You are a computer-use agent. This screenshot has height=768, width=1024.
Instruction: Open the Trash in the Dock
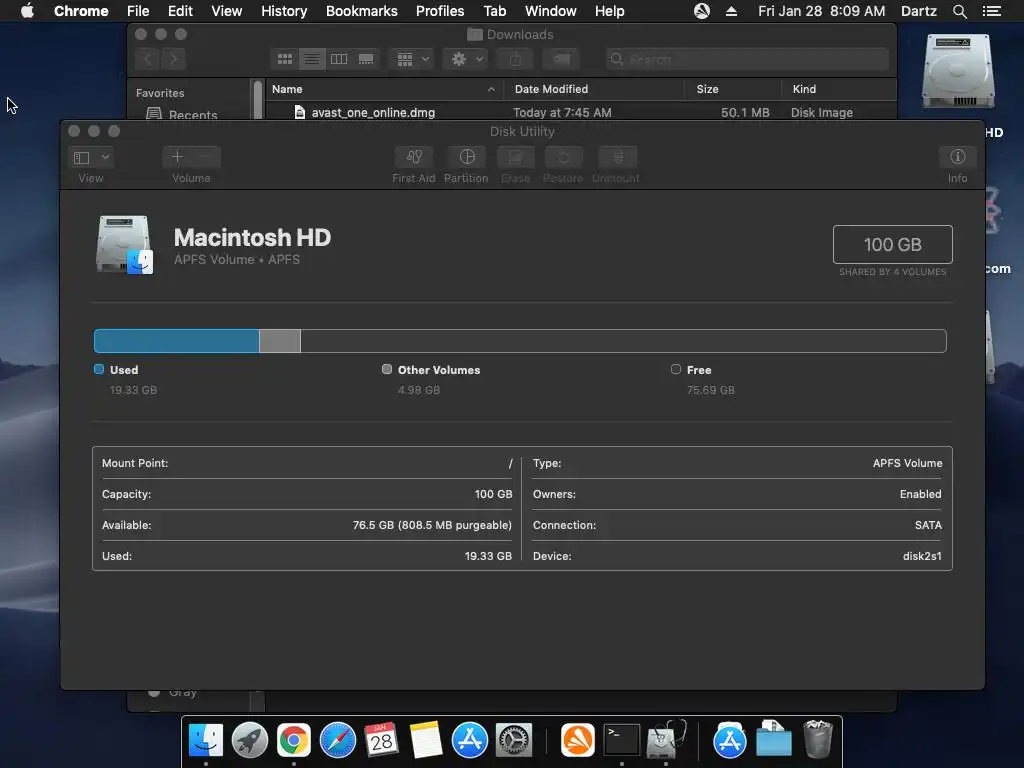click(x=817, y=739)
